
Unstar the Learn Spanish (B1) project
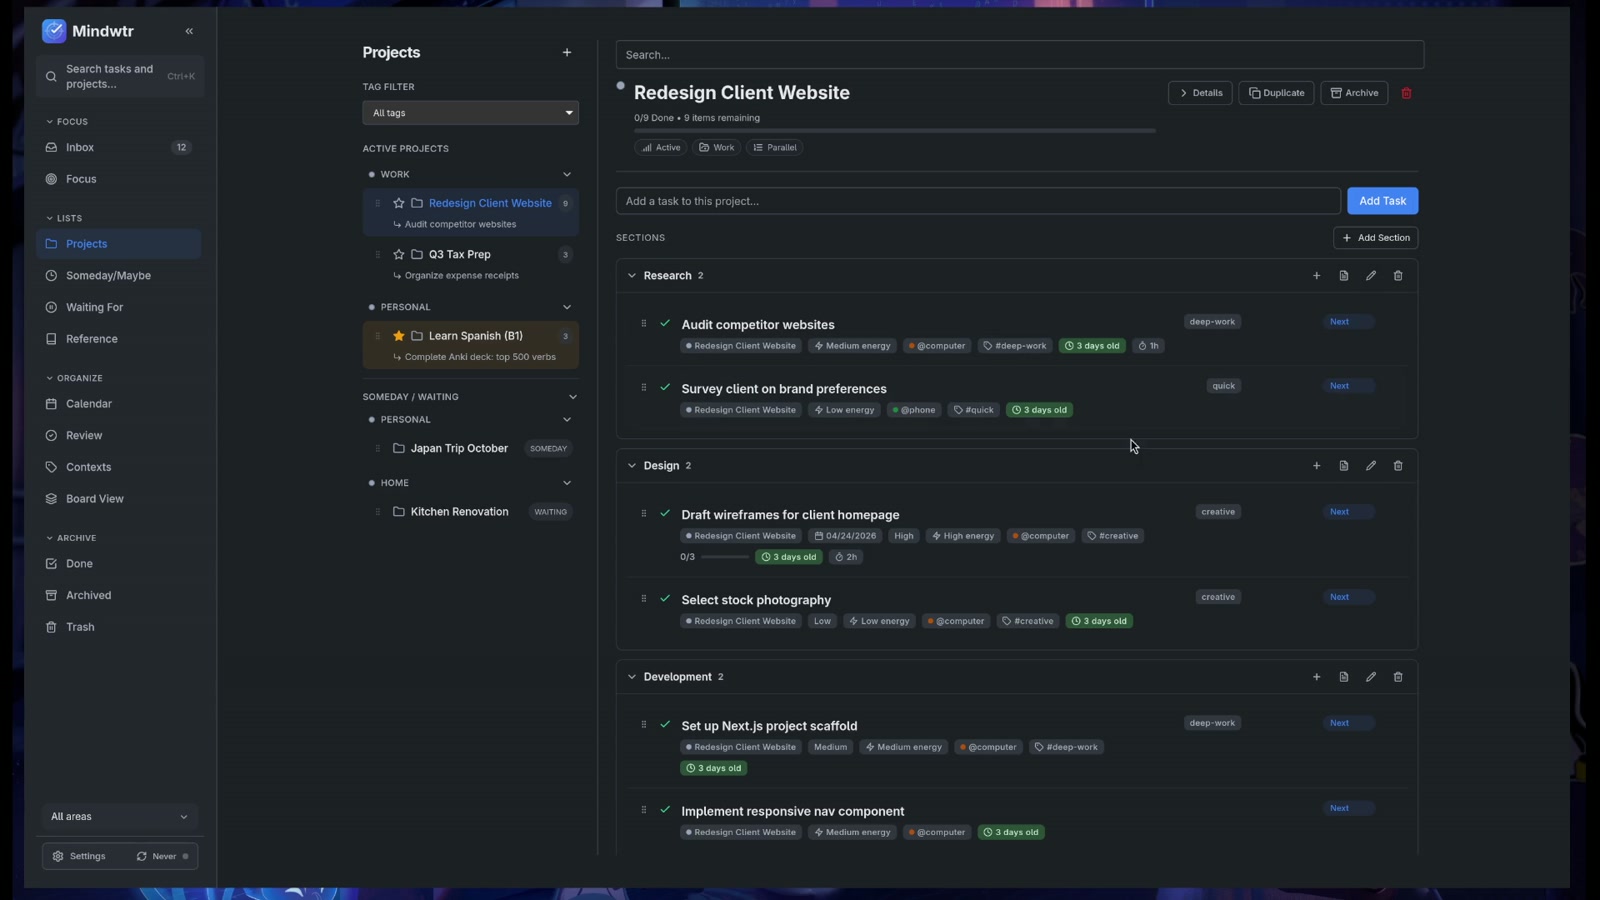[x=399, y=336]
